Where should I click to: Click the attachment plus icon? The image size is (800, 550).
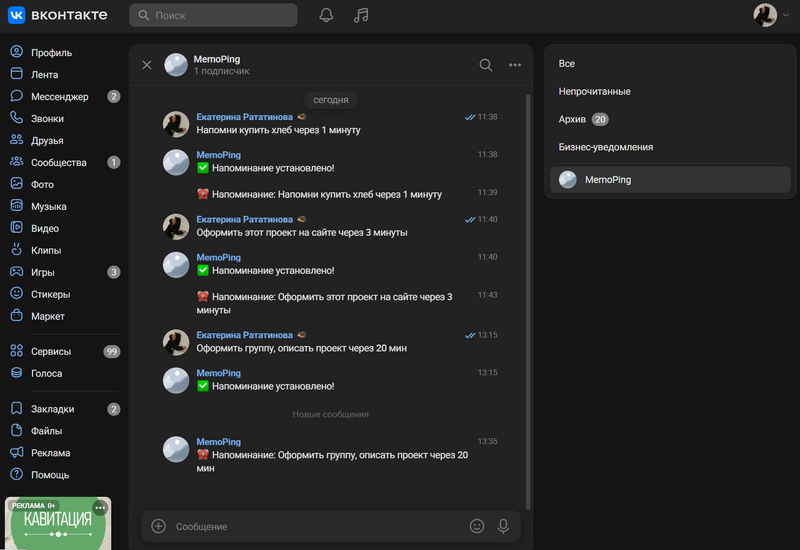pos(158,526)
